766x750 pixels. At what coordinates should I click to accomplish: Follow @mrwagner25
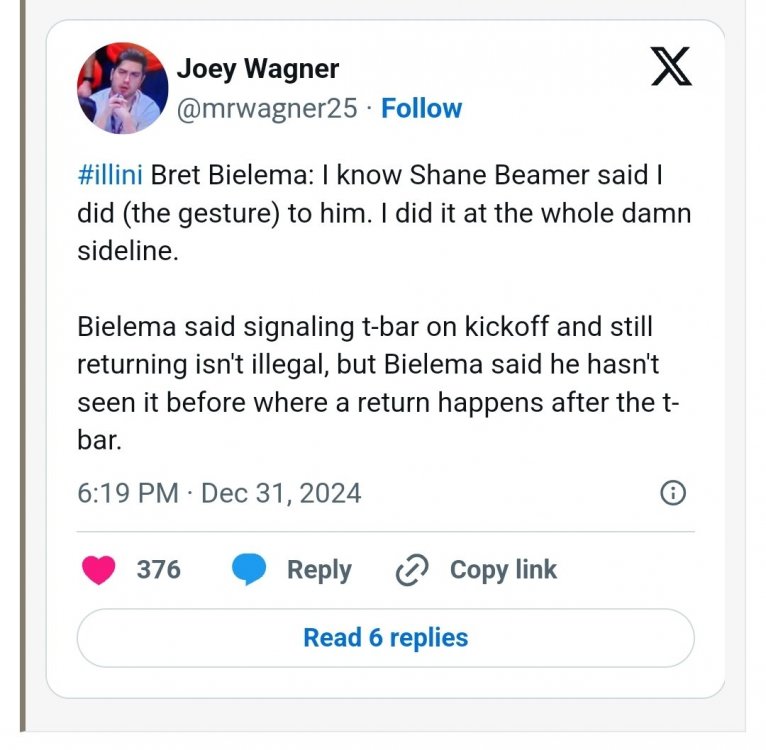421,108
